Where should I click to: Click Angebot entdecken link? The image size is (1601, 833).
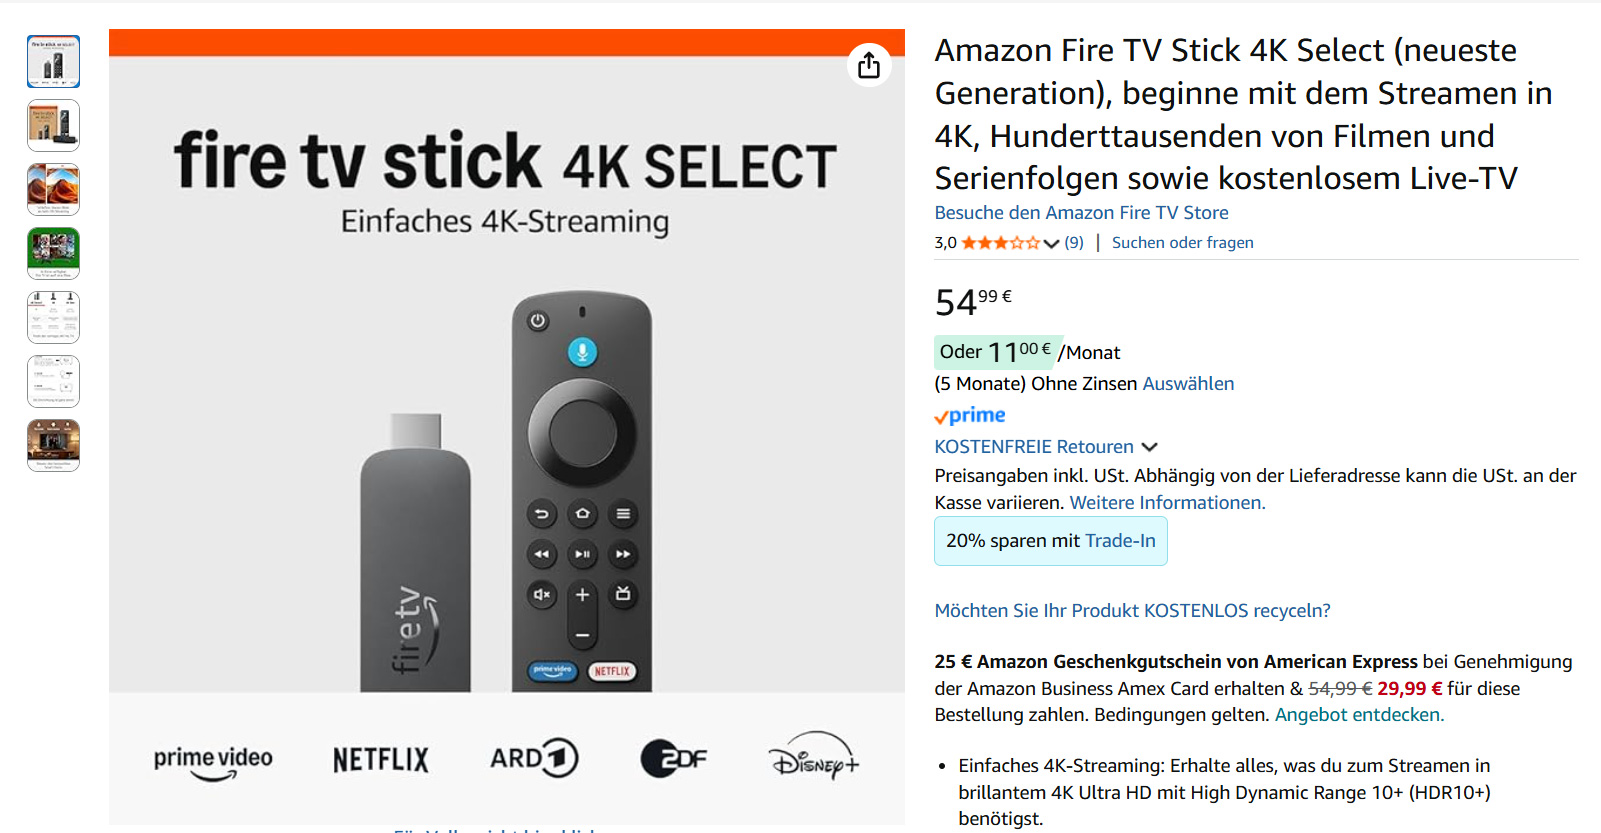click(1359, 715)
